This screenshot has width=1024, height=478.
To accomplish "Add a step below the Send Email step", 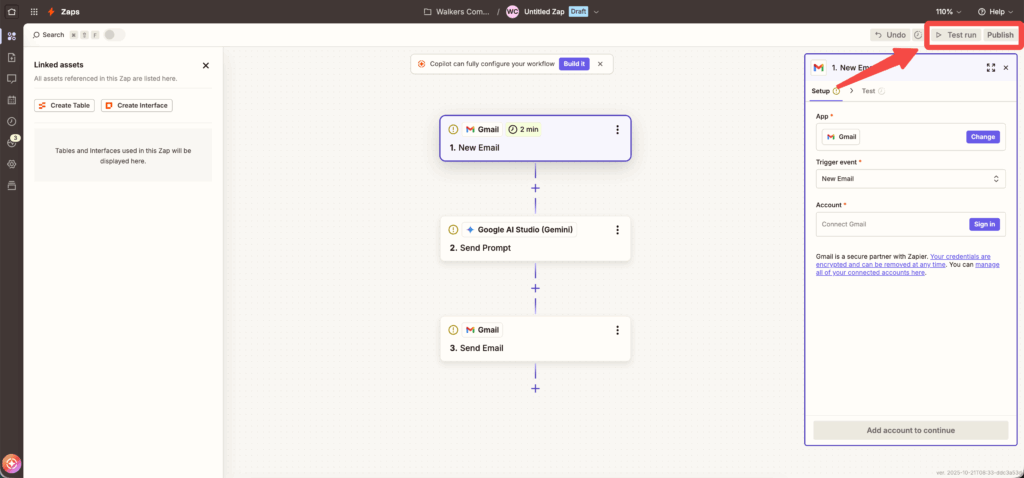I will [535, 388].
